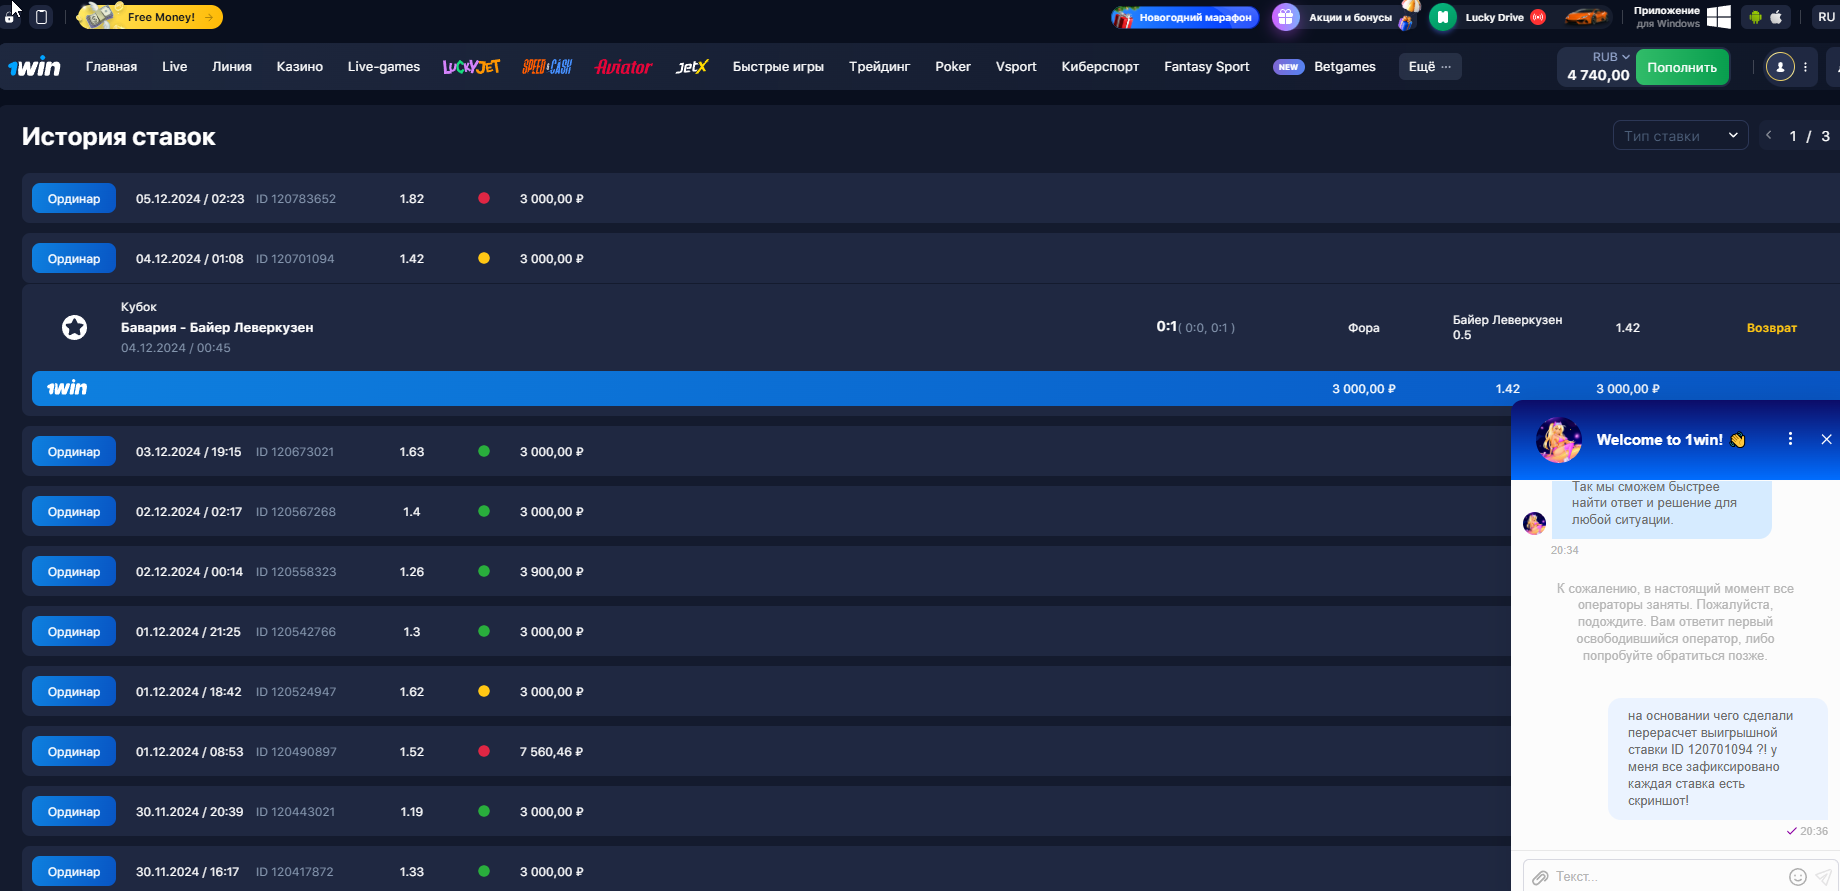The height and width of the screenshot is (891, 1840).
Task: Expand the Ординар bet ID 120490897
Action: [74, 751]
